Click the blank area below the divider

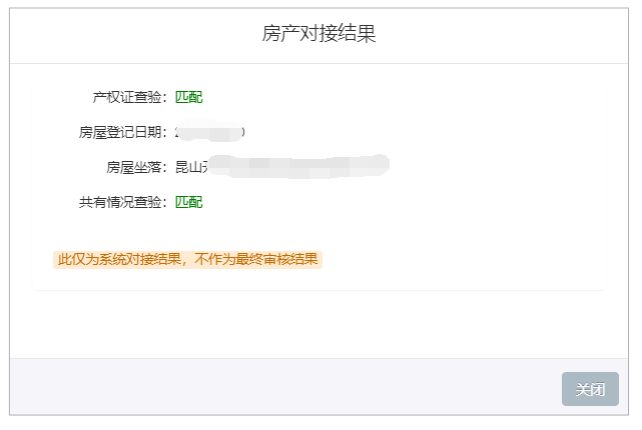coord(319,325)
